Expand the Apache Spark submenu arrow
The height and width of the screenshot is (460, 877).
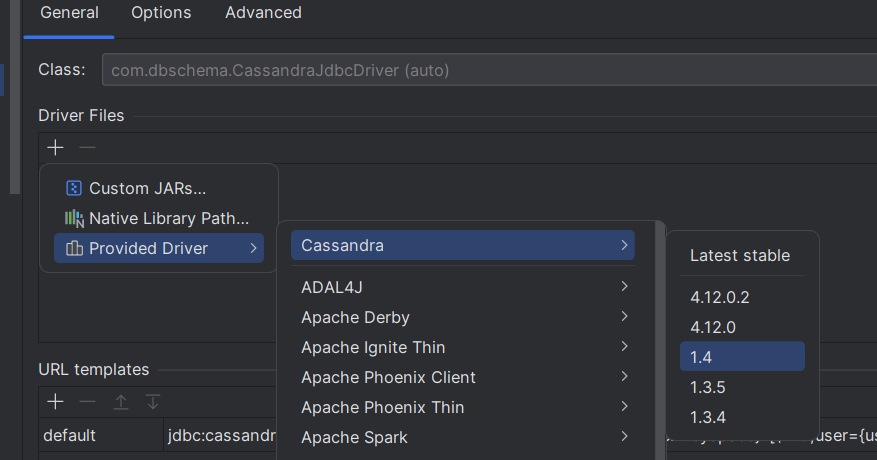(624, 437)
